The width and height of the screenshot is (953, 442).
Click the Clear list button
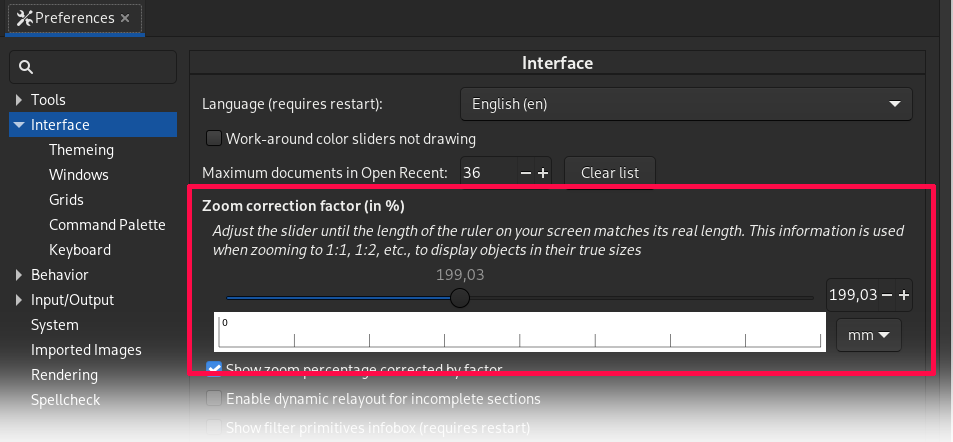click(610, 173)
